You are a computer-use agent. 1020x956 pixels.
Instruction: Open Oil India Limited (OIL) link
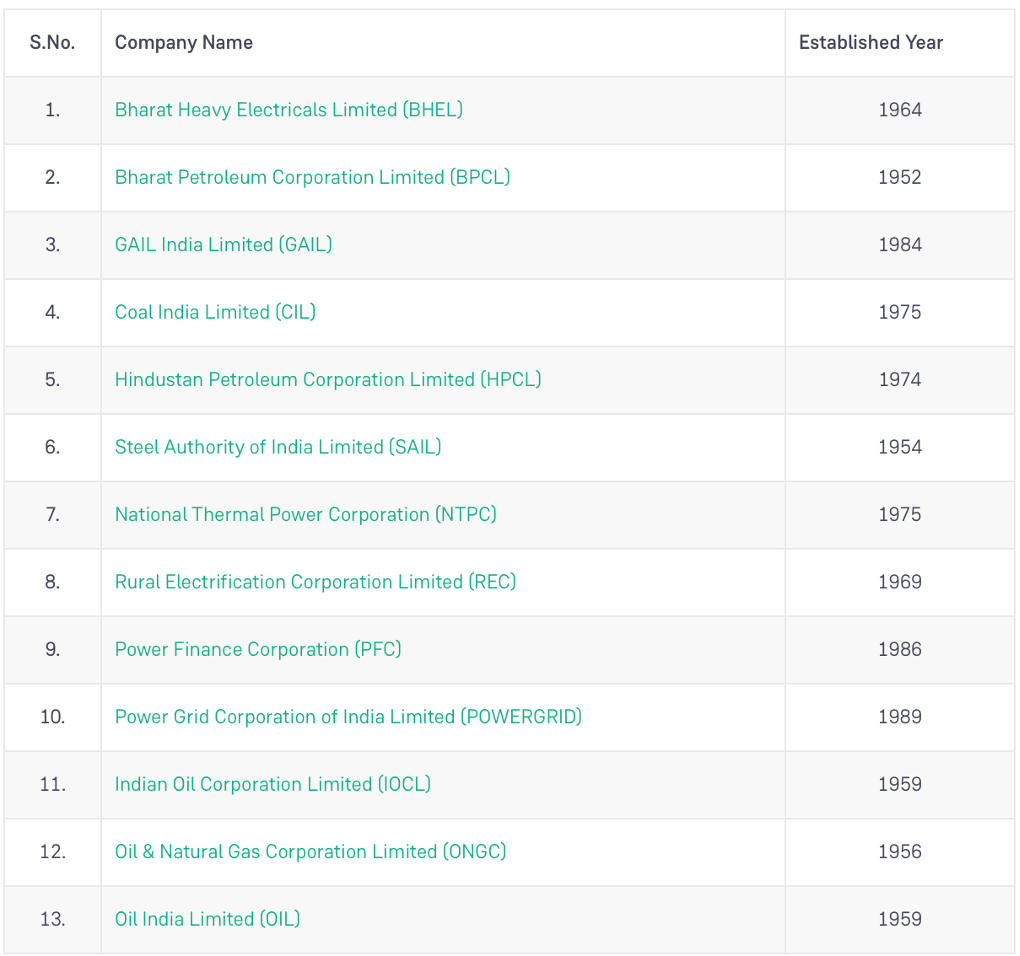point(208,920)
